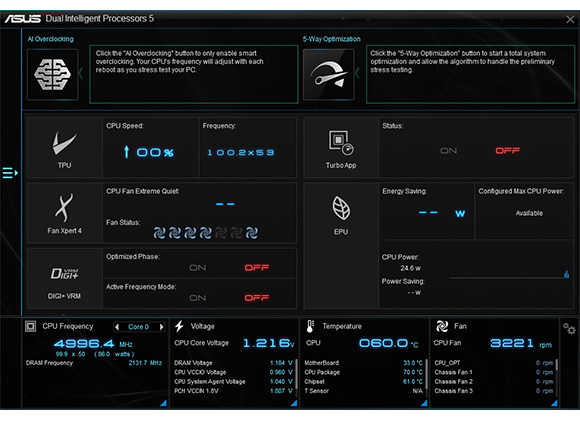Click the CPU VCCIO Voltage row
Screen dimensions: 580x424
point(233,372)
